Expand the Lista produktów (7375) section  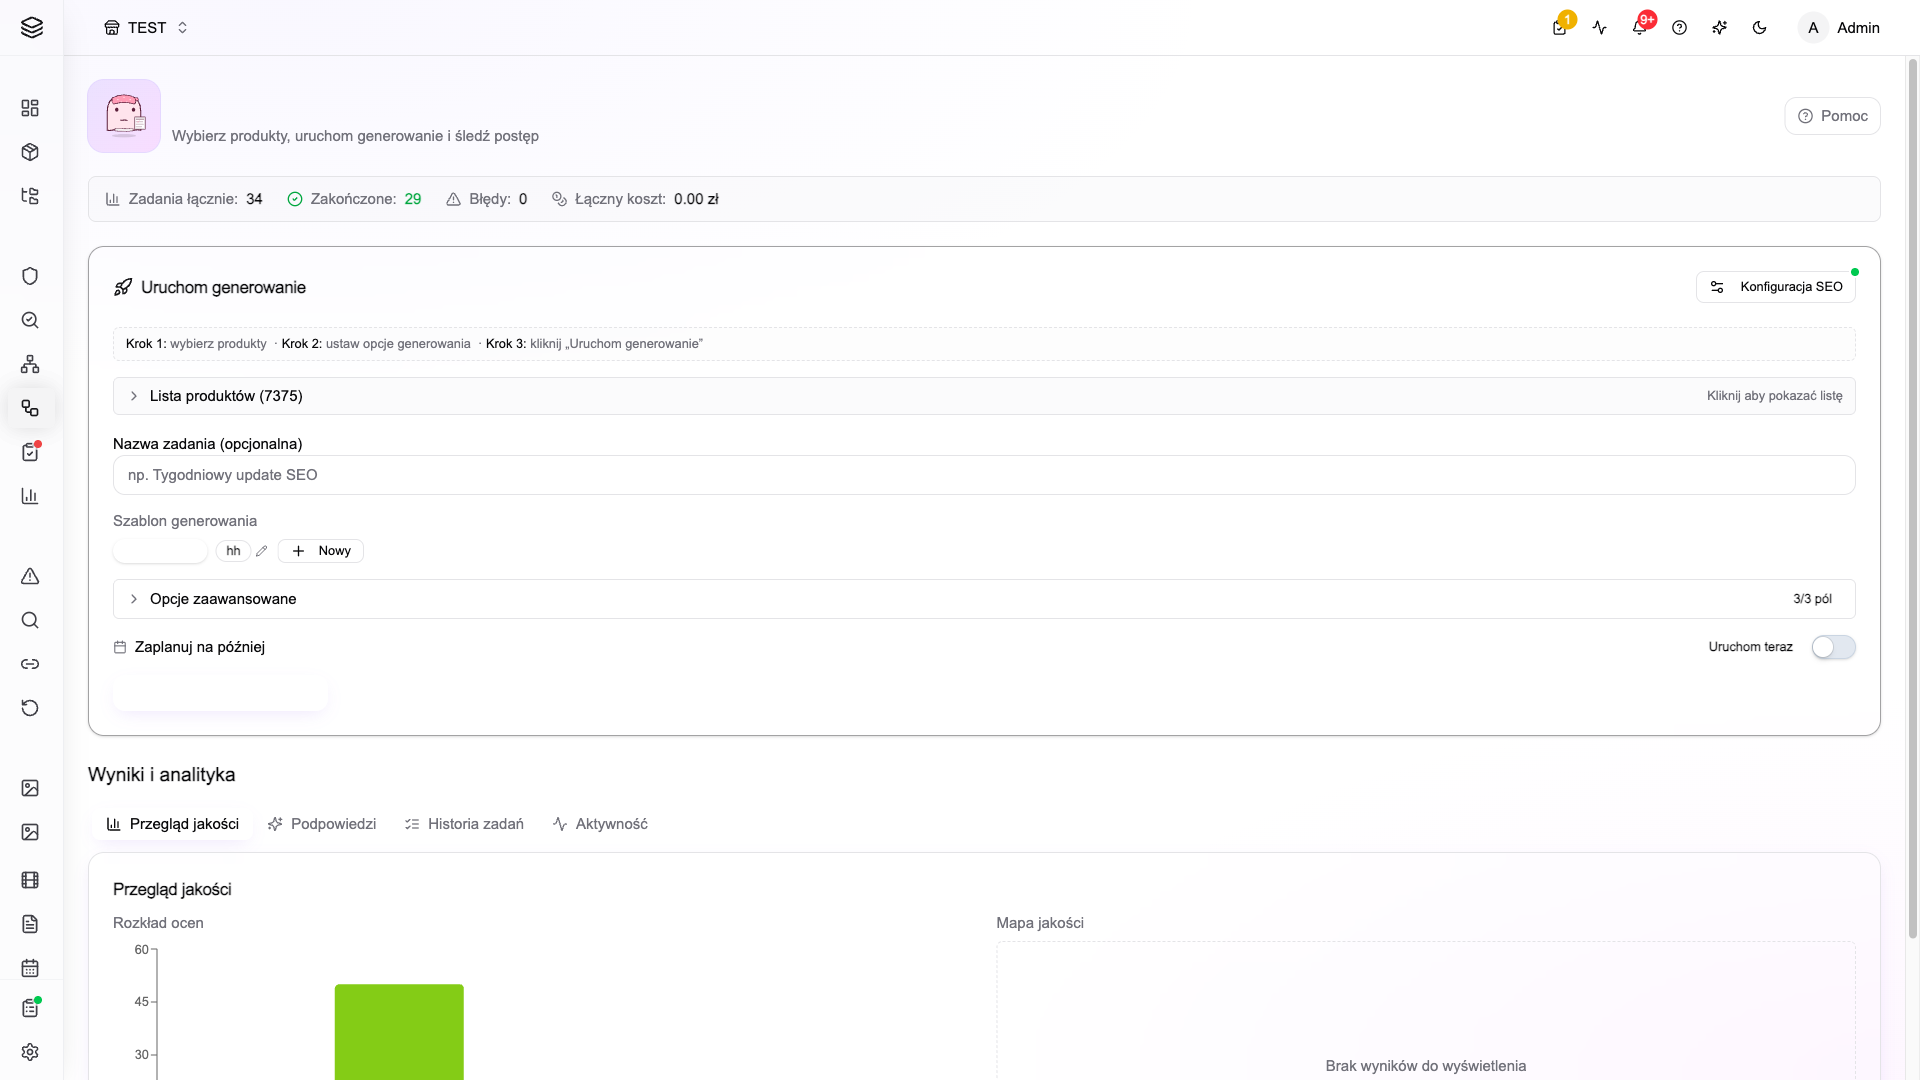click(x=984, y=396)
